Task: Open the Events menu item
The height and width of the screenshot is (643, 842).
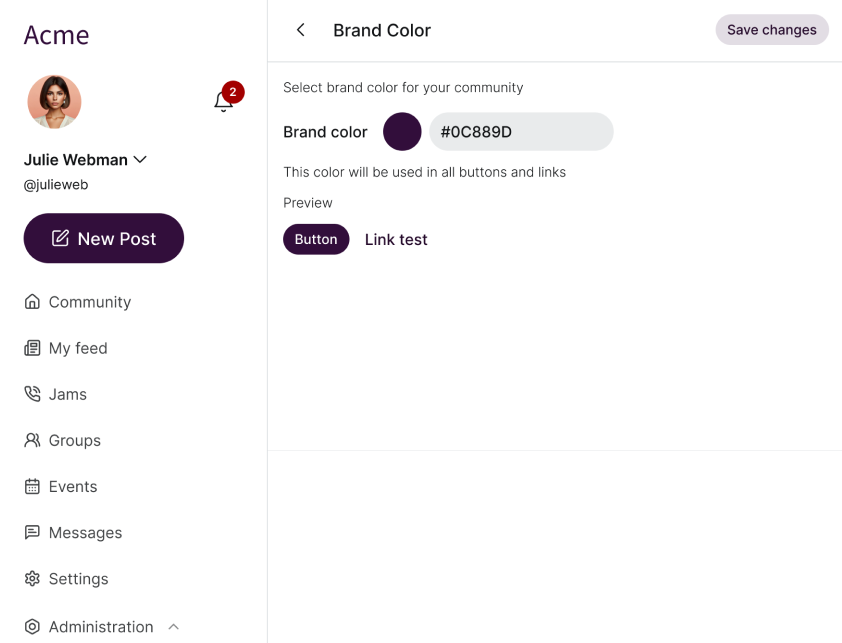Action: 73,487
